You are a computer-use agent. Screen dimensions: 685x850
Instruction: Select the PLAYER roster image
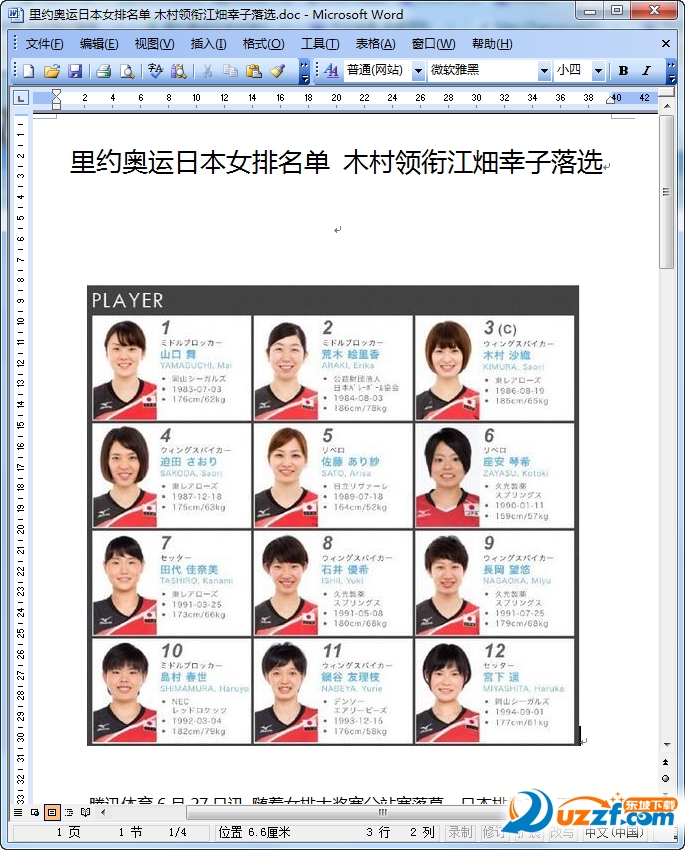click(333, 515)
